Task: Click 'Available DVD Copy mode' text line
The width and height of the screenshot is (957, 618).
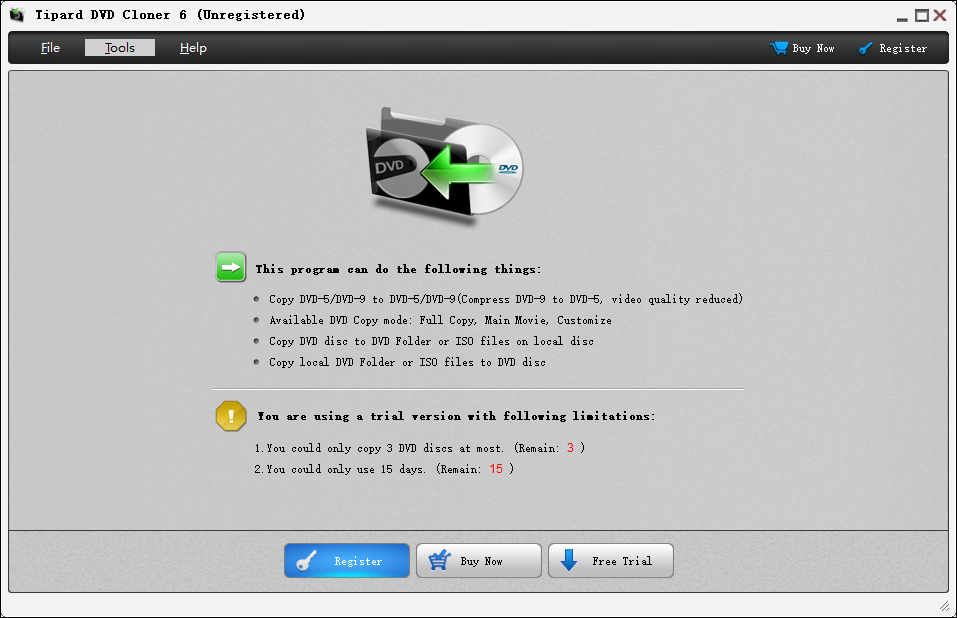Action: pyautogui.click(x=440, y=320)
